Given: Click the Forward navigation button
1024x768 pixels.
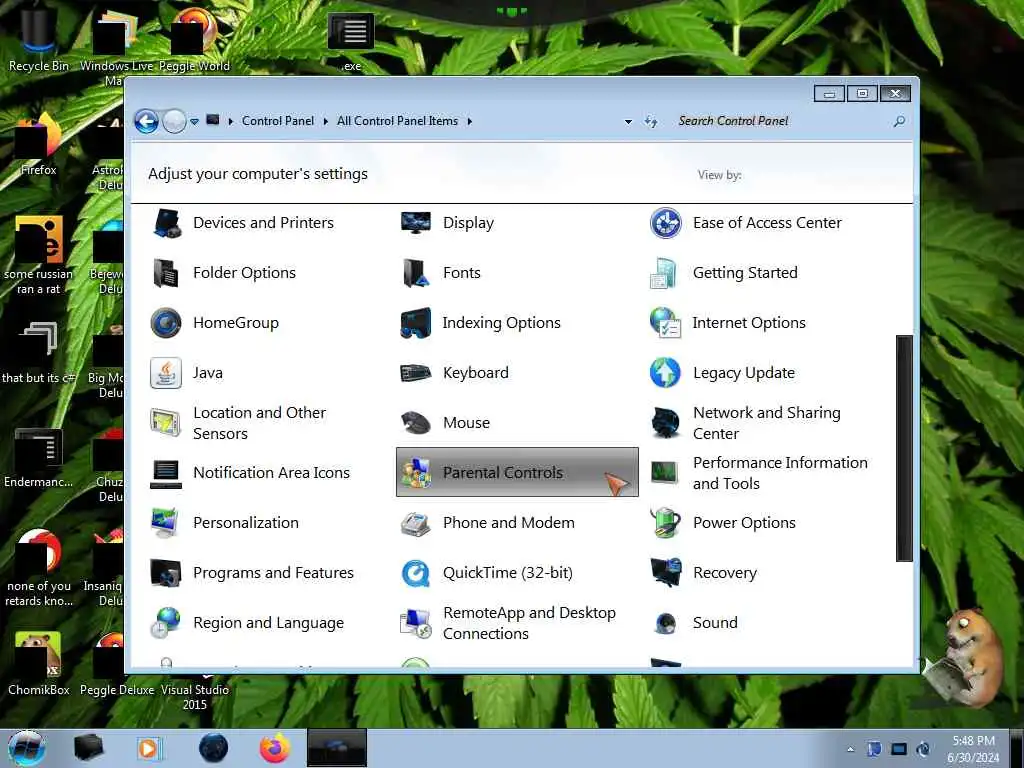Looking at the screenshot, I should pyautogui.click(x=174, y=121).
